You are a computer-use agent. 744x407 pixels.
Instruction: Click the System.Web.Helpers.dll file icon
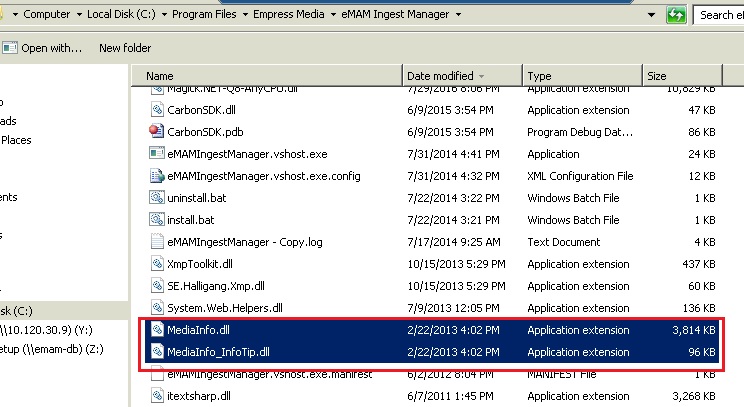coord(157,307)
